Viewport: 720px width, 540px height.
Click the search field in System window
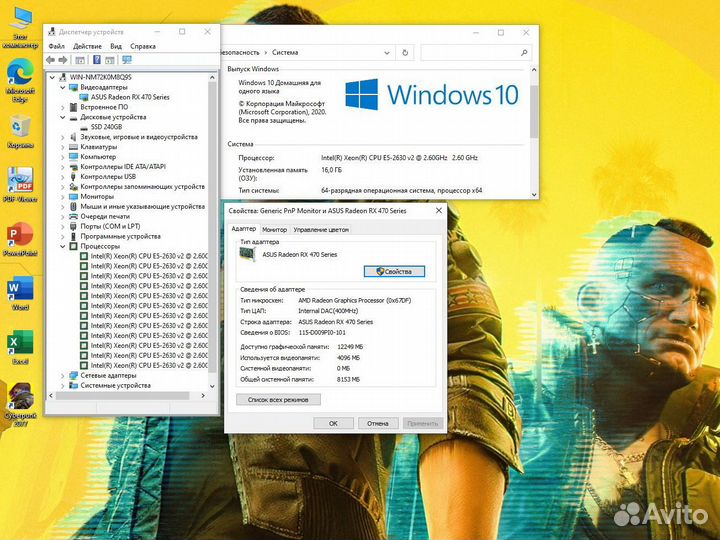point(476,53)
